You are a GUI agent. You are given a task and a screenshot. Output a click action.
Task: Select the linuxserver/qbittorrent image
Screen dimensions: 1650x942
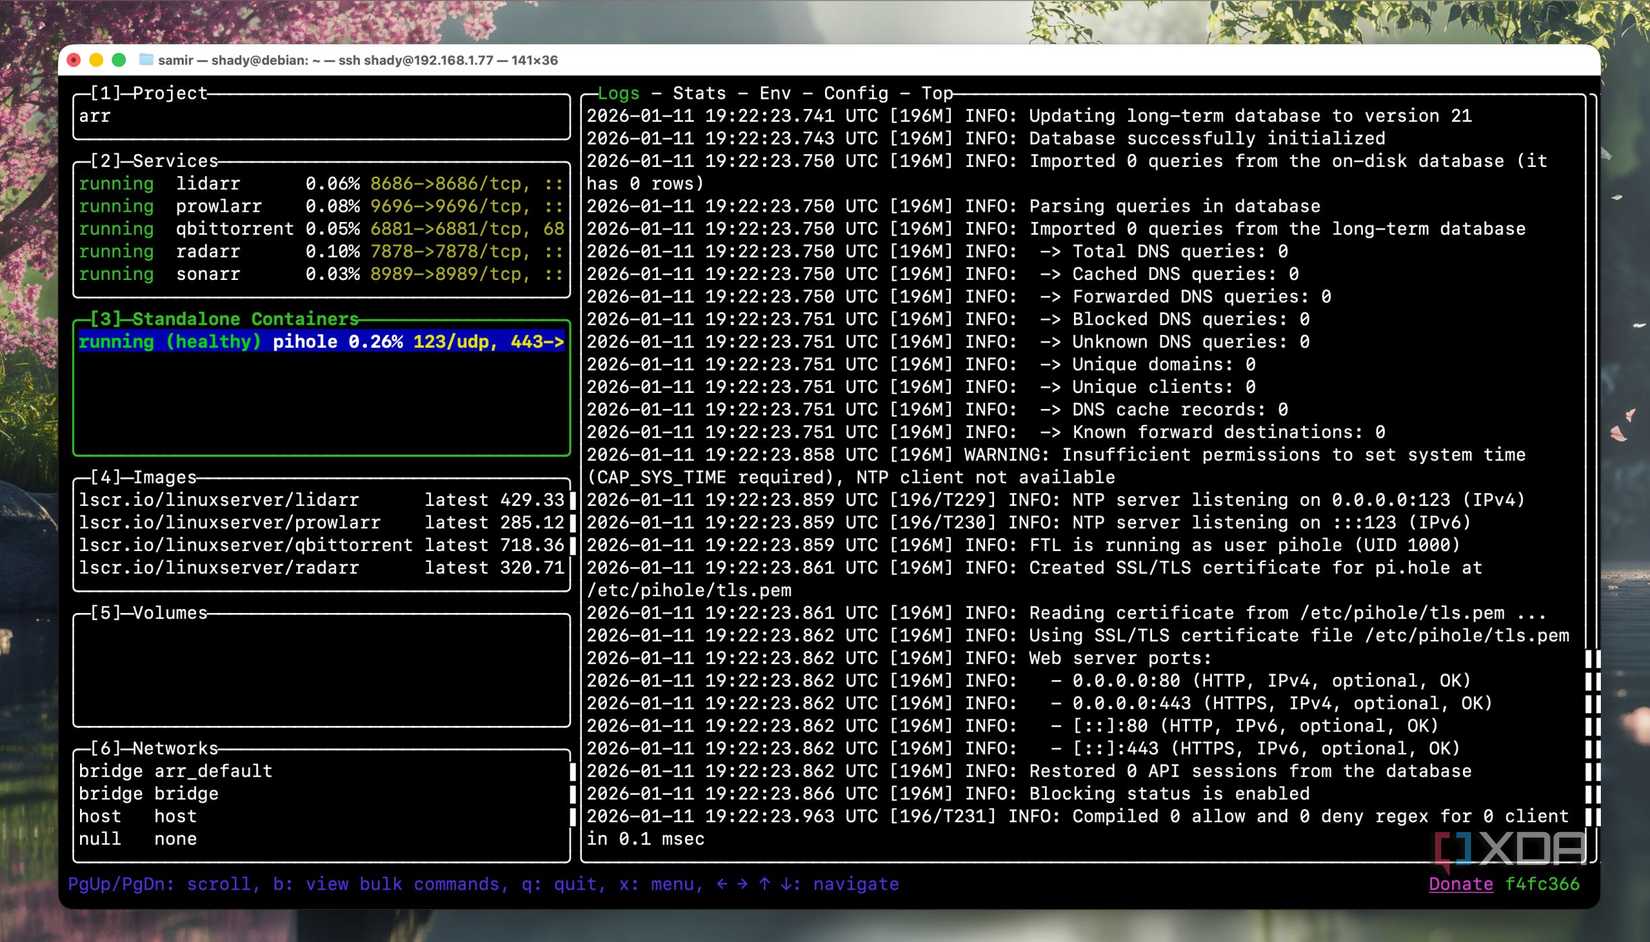click(x=246, y=545)
